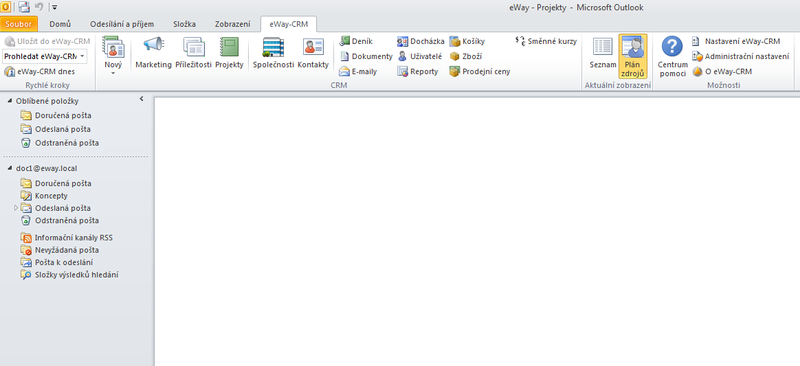Open Centrum pomoci help center
The width and height of the screenshot is (800, 366).
(x=672, y=56)
